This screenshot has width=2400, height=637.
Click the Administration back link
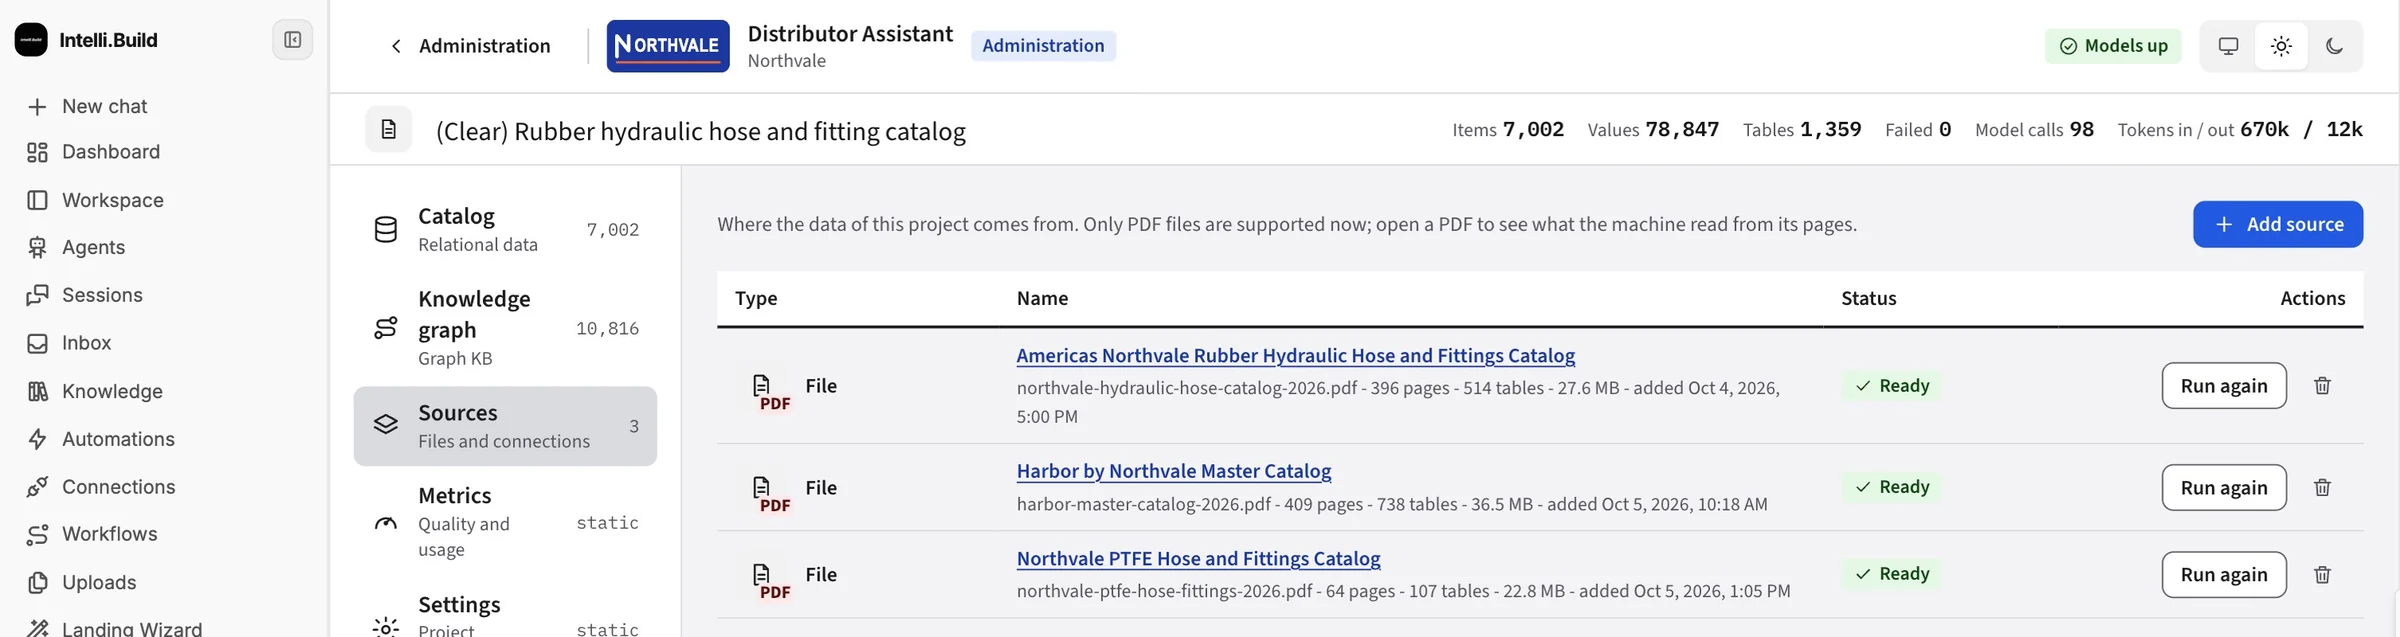(469, 46)
